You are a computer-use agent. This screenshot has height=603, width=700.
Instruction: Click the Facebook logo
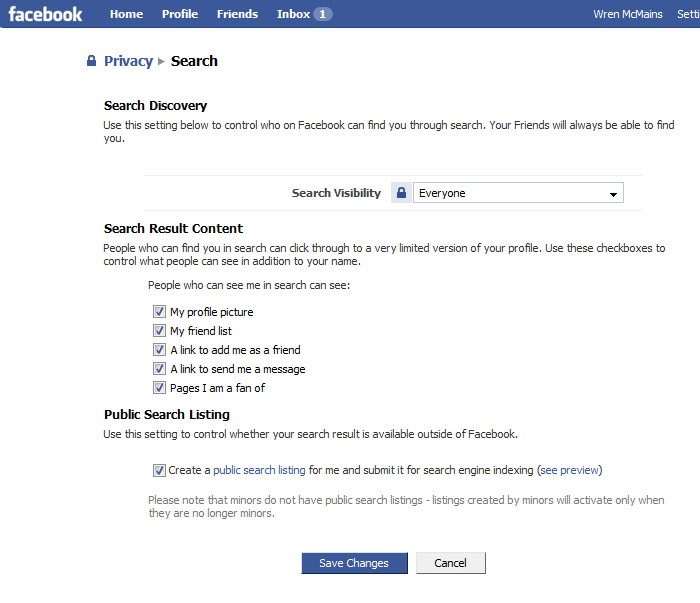45,14
